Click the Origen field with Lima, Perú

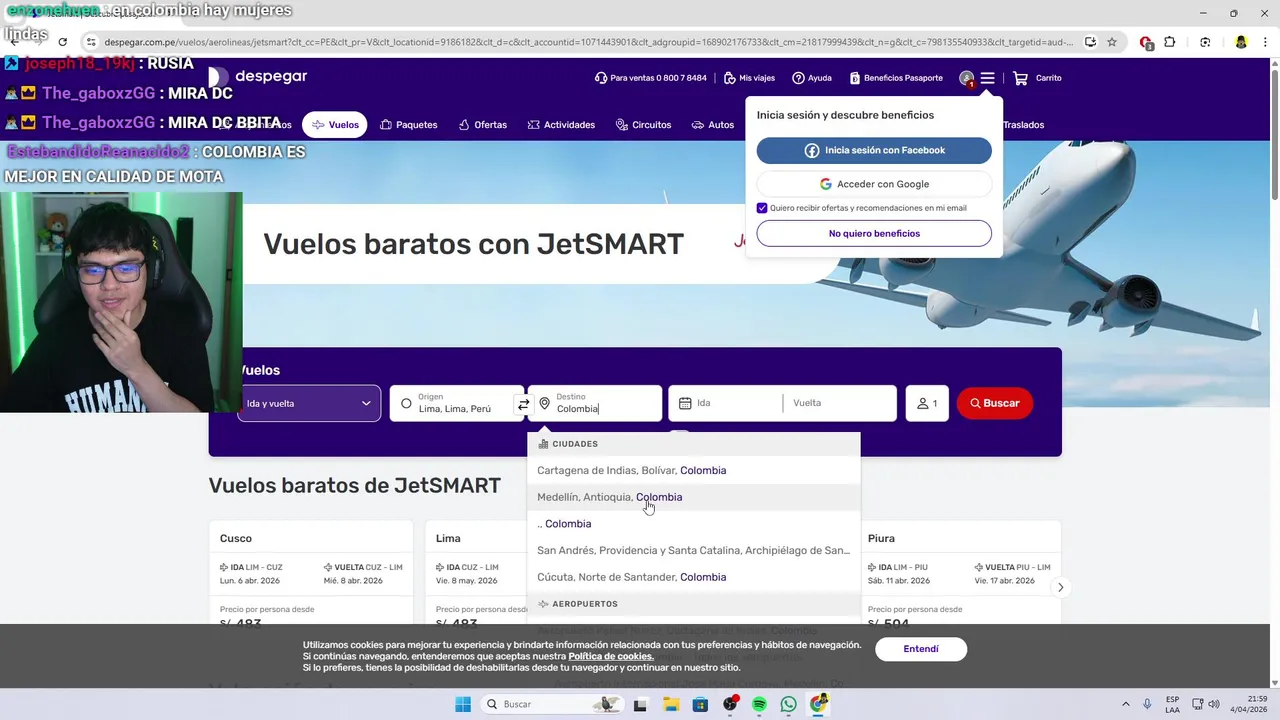456,403
